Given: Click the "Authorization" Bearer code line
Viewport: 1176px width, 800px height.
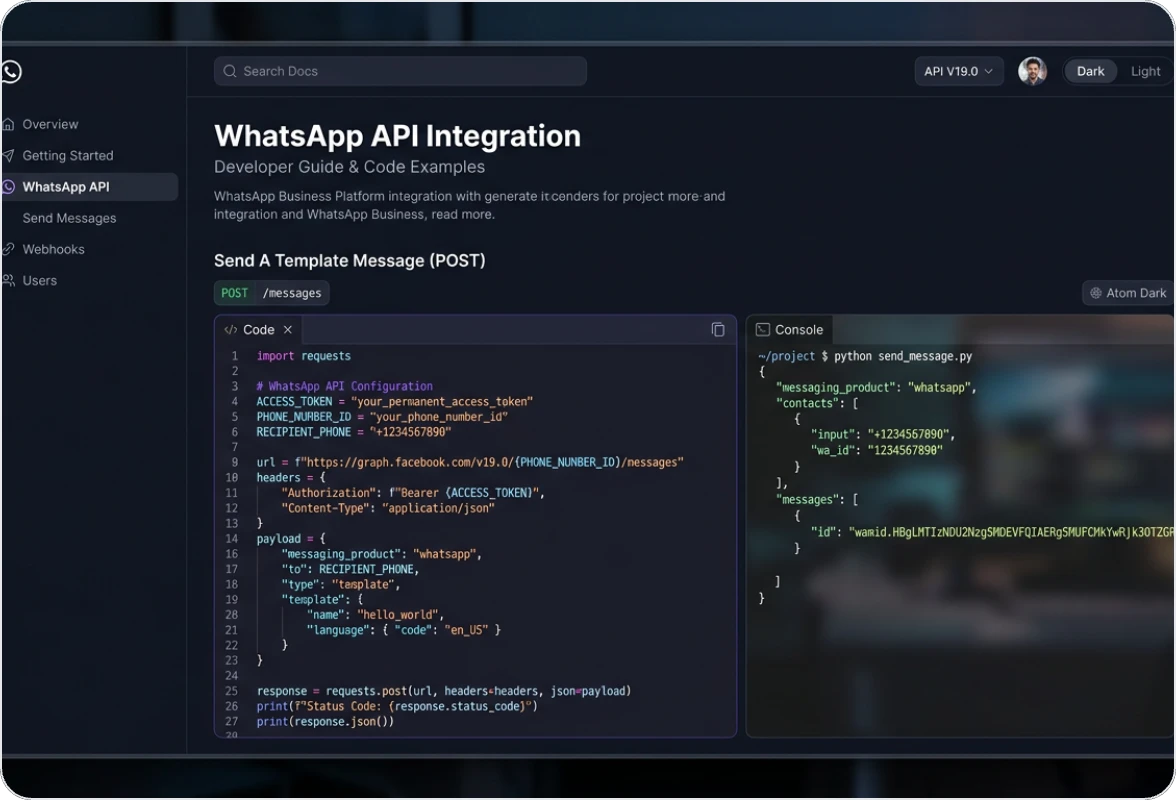Looking at the screenshot, I should [x=412, y=493].
